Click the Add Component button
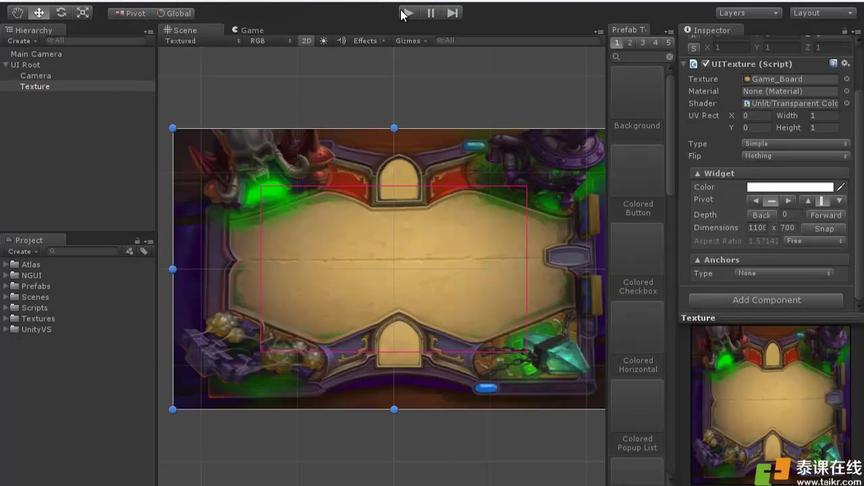The width and height of the screenshot is (864, 486). 766,300
